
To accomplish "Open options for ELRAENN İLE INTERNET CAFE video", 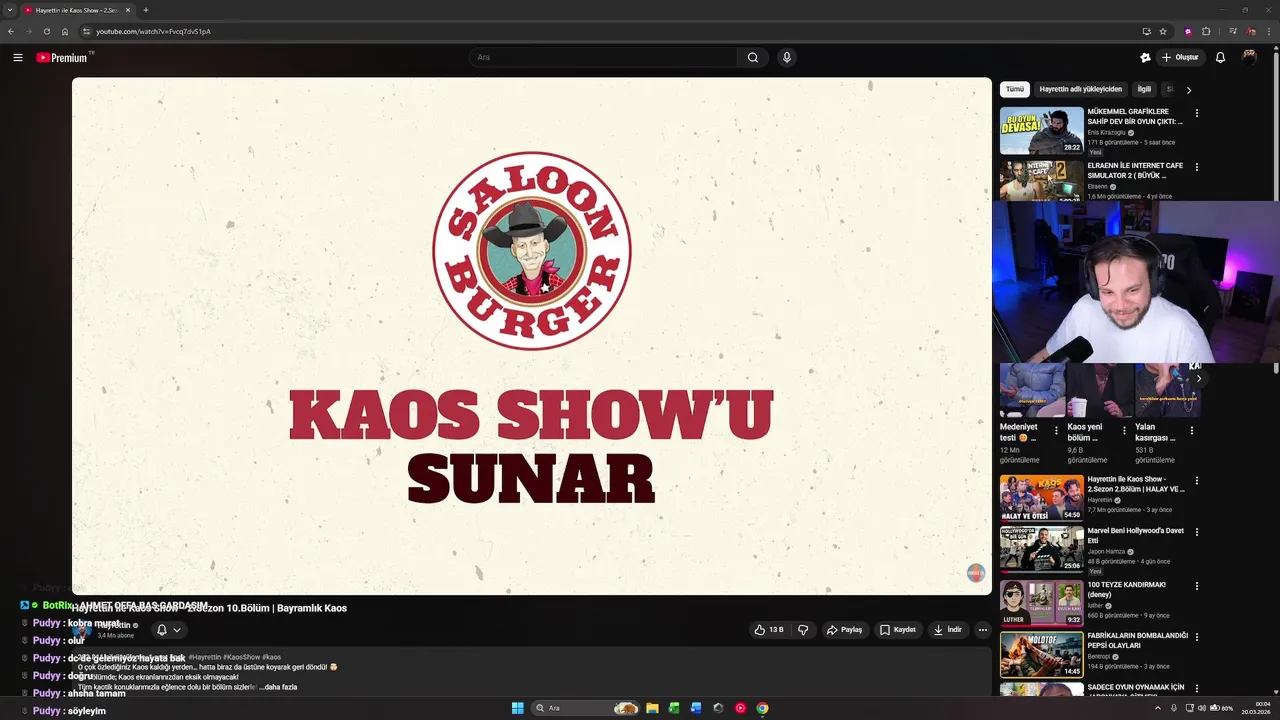I will (x=1196, y=167).
